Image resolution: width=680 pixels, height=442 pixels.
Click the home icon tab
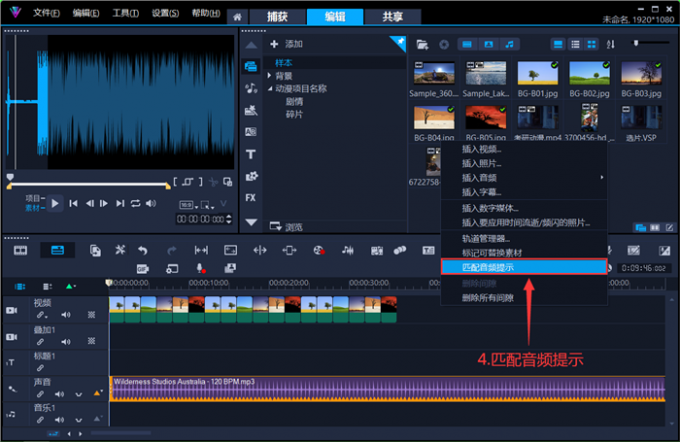[x=236, y=17]
